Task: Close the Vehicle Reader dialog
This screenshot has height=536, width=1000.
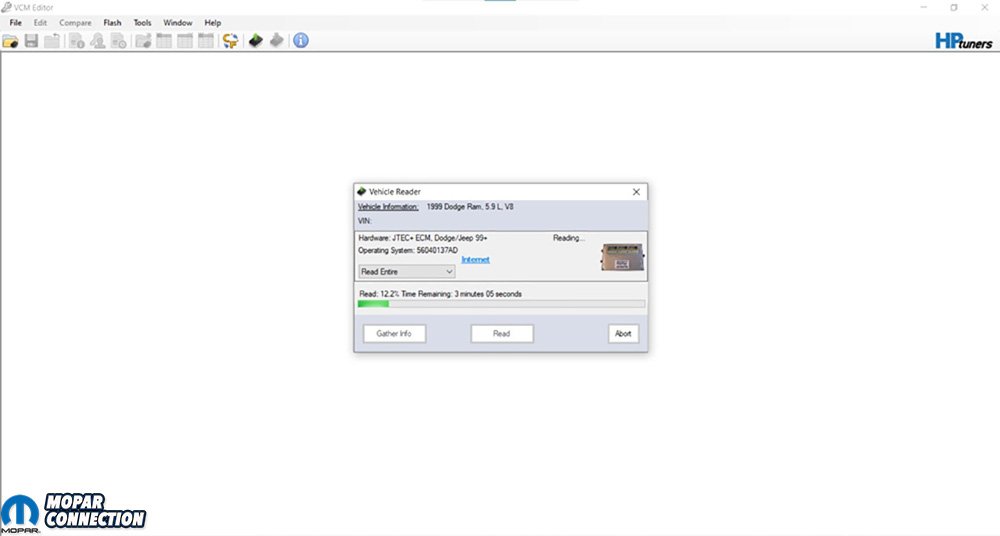Action: point(636,191)
